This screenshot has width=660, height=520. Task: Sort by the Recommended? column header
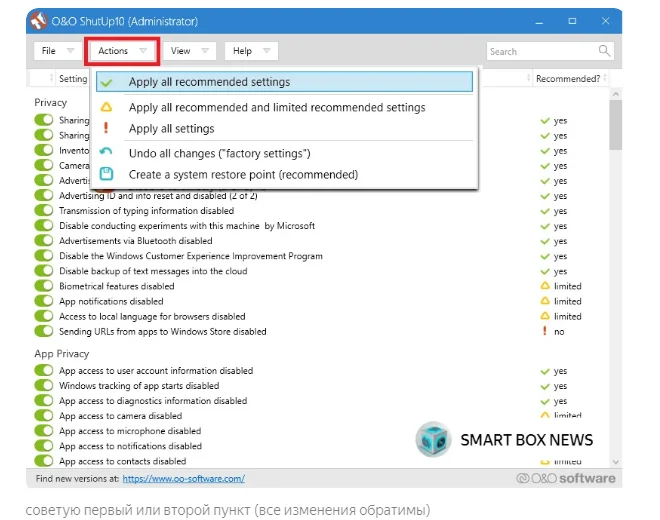tap(570, 78)
